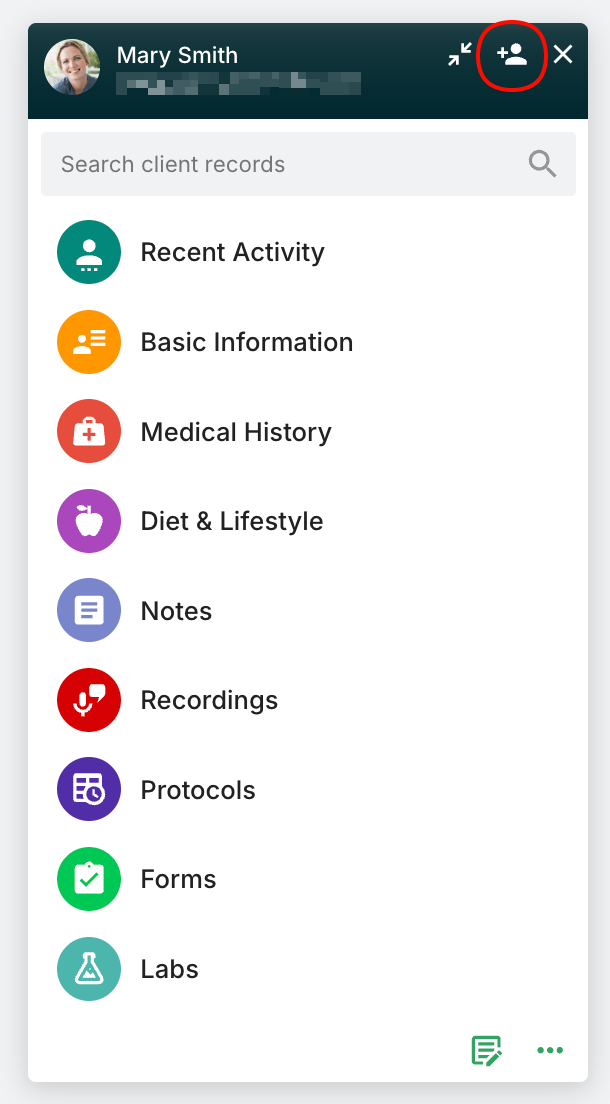
Task: Click the red Medical History icon
Action: click(x=89, y=432)
